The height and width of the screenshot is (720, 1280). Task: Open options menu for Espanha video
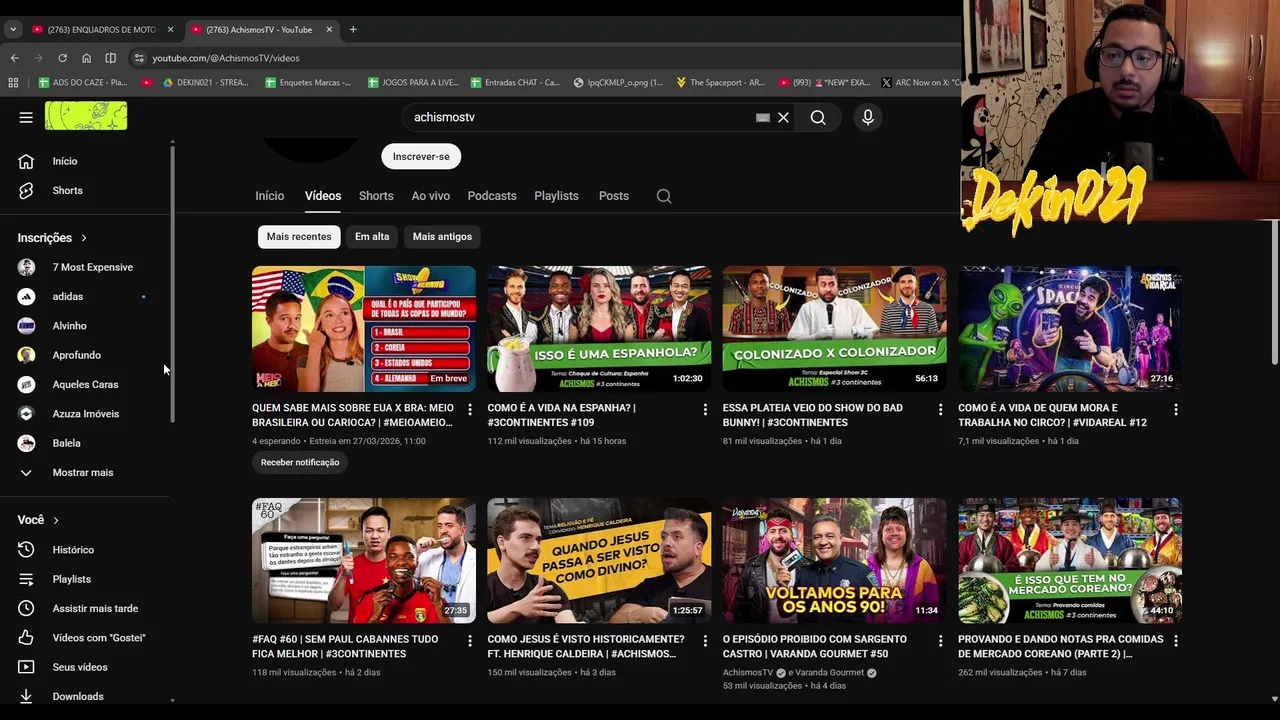tap(705, 409)
